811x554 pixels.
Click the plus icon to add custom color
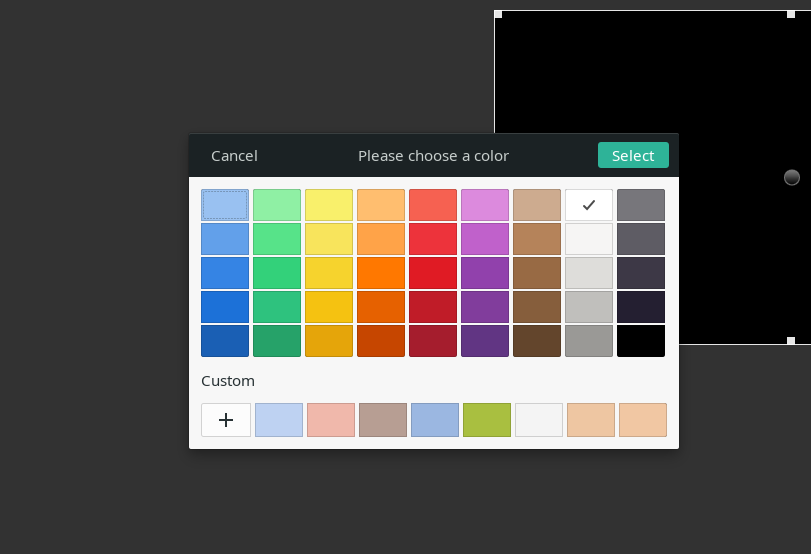click(226, 420)
